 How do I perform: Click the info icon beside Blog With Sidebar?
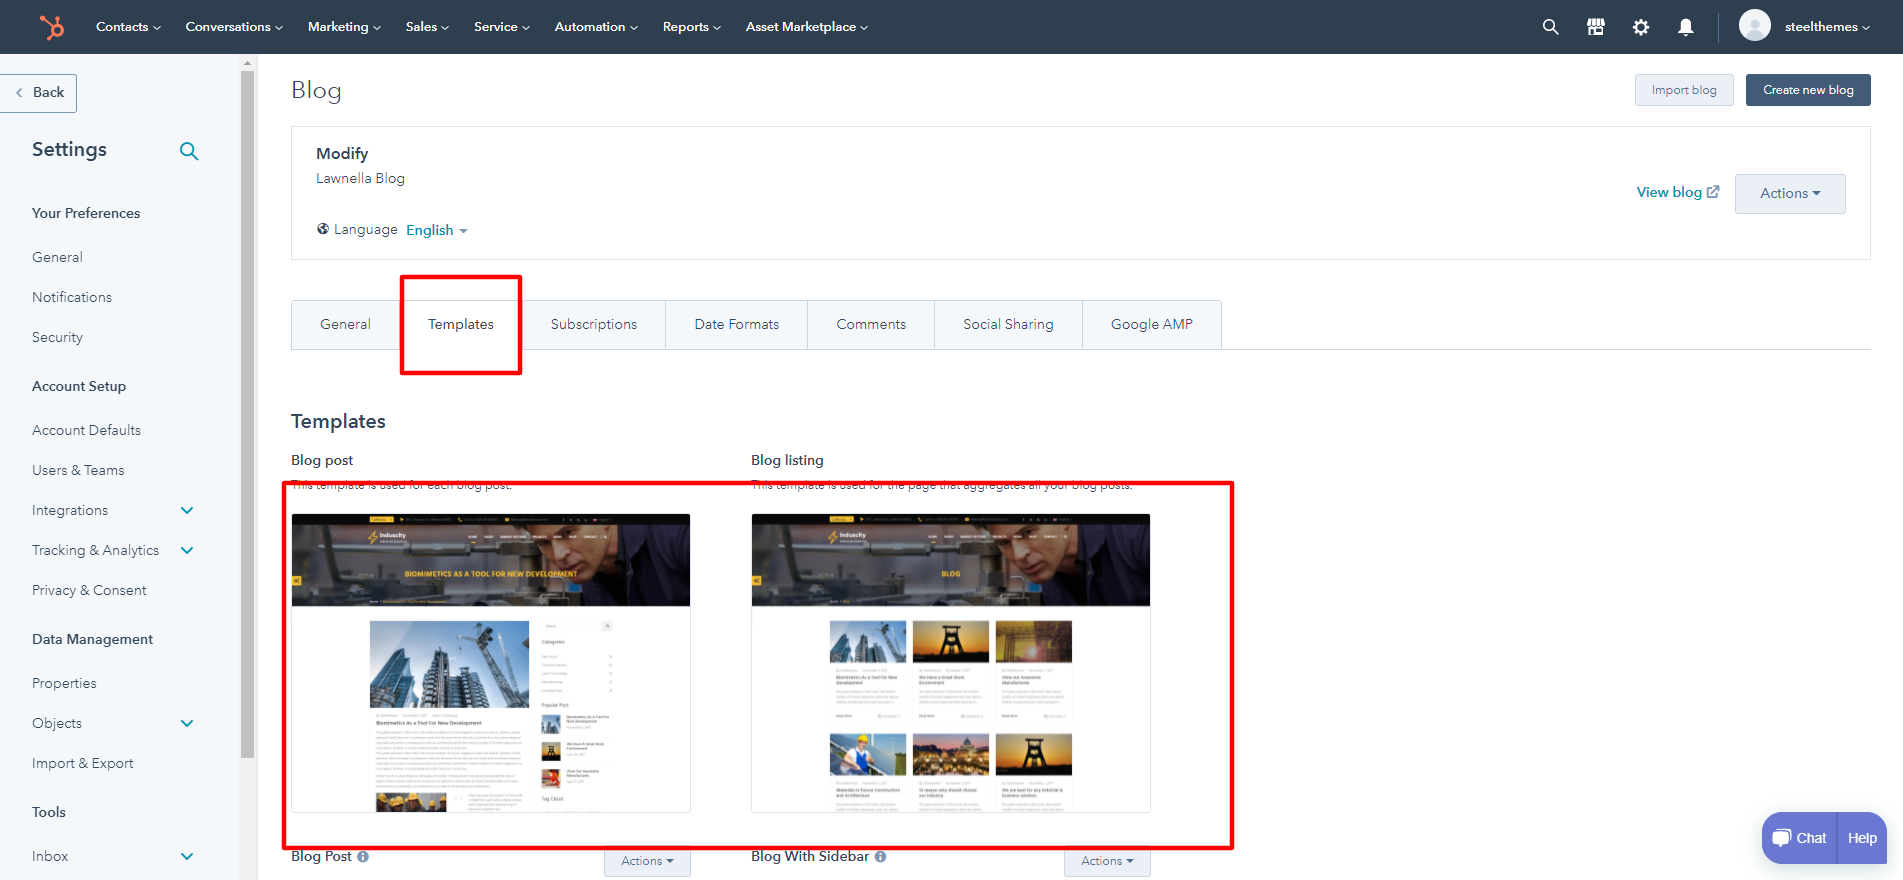pyautogui.click(x=881, y=856)
